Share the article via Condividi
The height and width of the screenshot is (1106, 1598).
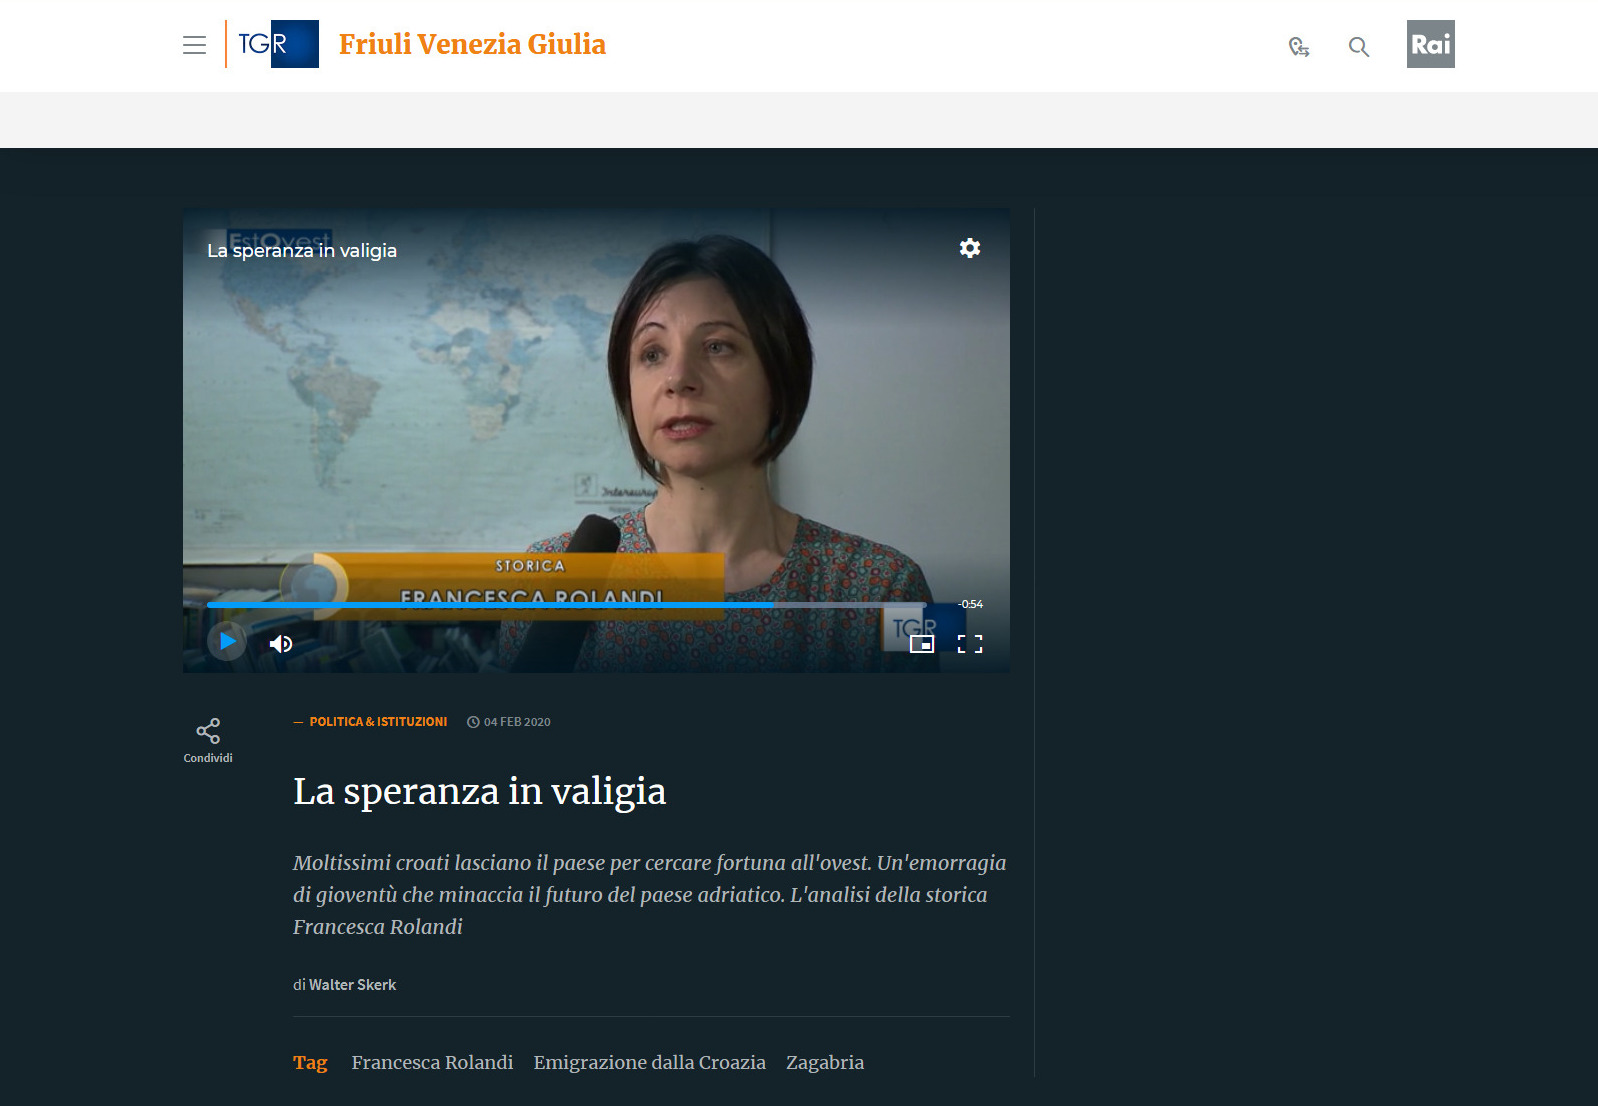tap(208, 740)
